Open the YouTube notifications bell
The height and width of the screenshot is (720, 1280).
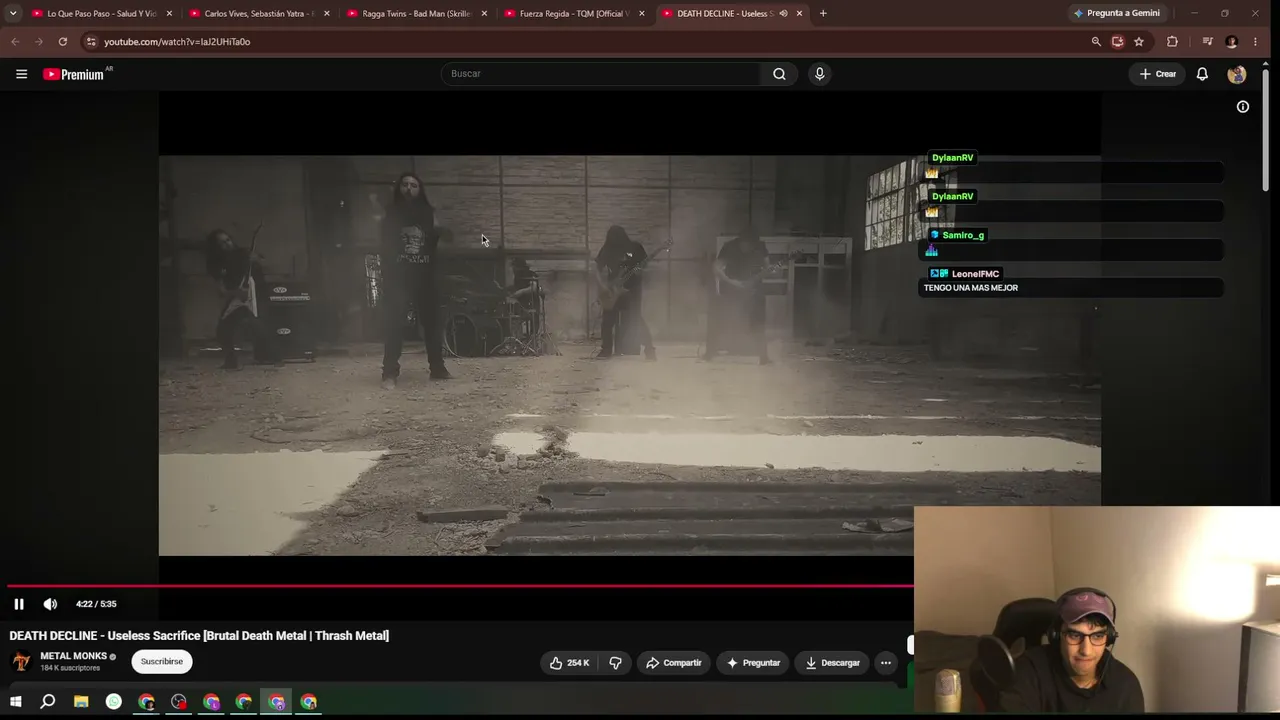pyautogui.click(x=1202, y=74)
